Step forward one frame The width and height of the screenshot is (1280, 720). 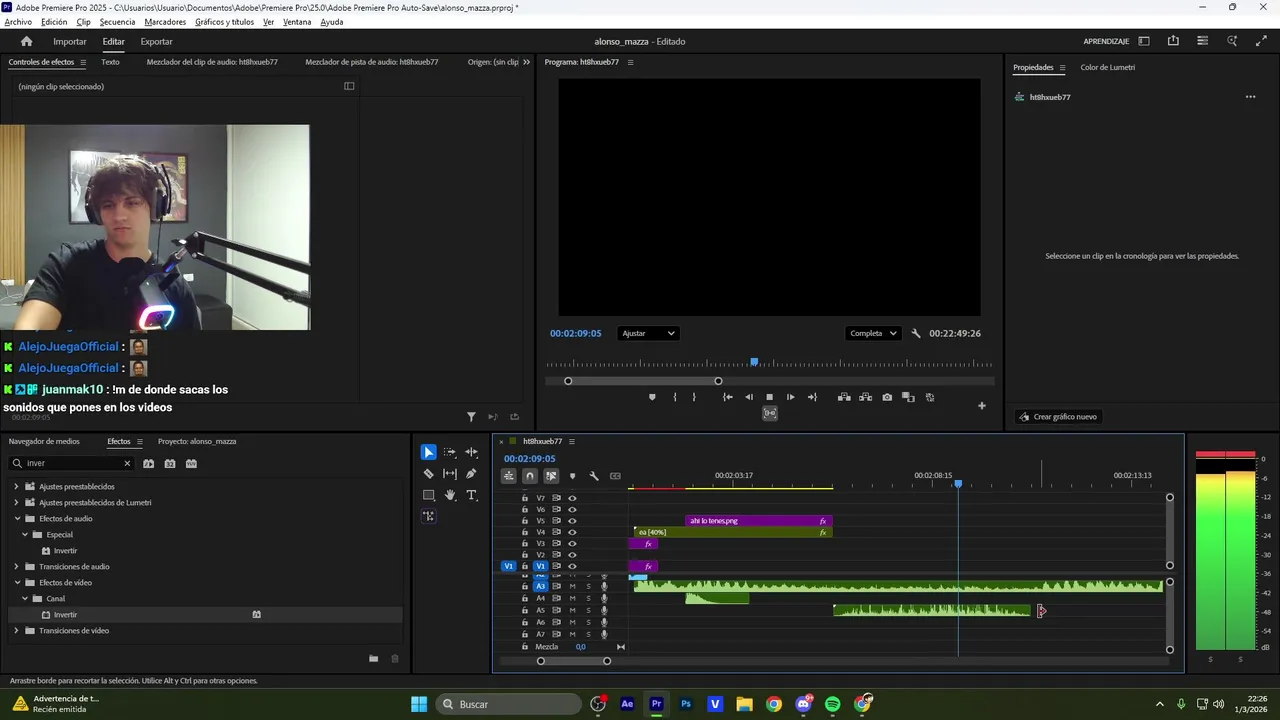point(790,397)
